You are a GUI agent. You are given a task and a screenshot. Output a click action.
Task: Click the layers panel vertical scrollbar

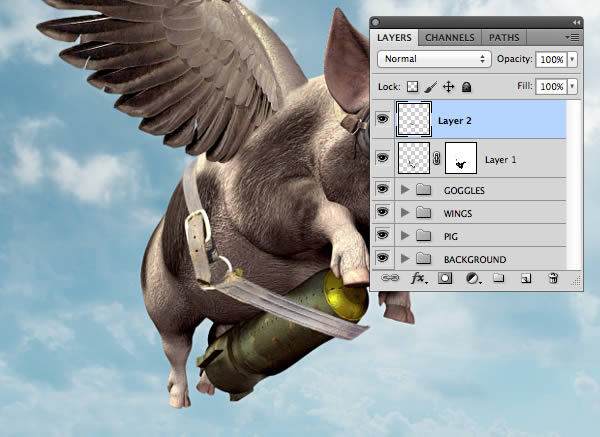(574, 185)
